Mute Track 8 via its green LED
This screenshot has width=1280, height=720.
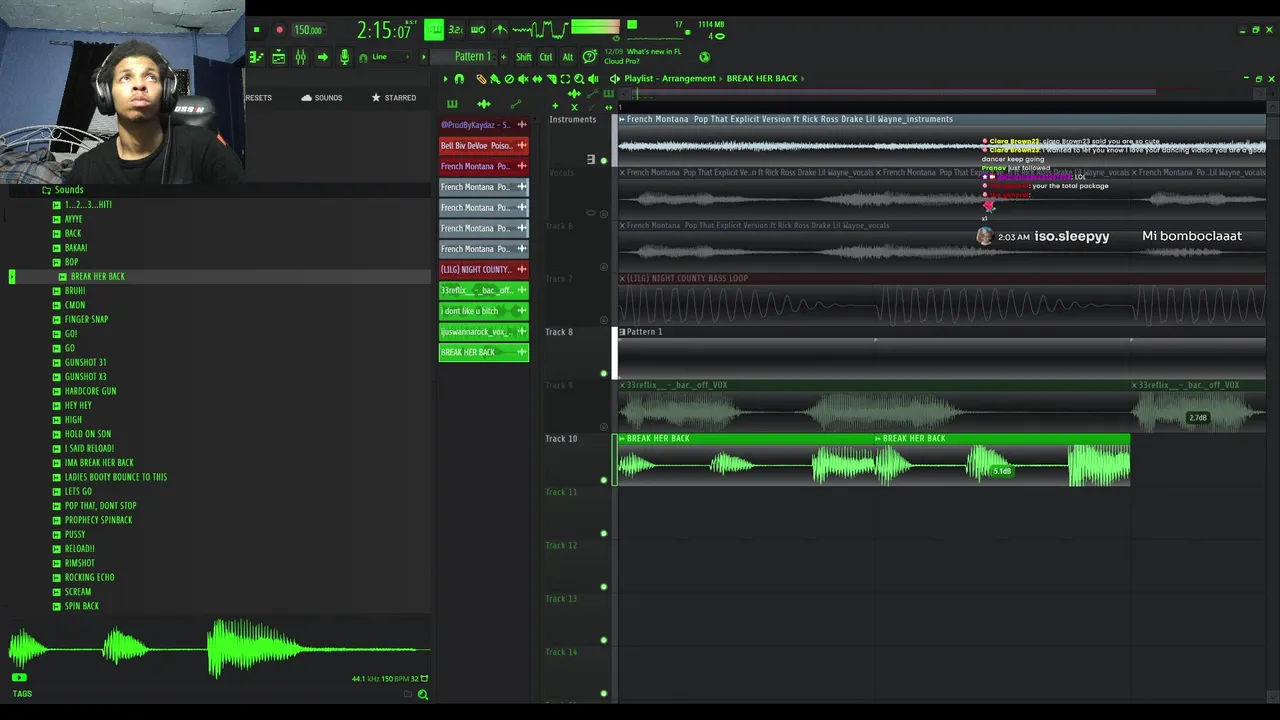(603, 374)
